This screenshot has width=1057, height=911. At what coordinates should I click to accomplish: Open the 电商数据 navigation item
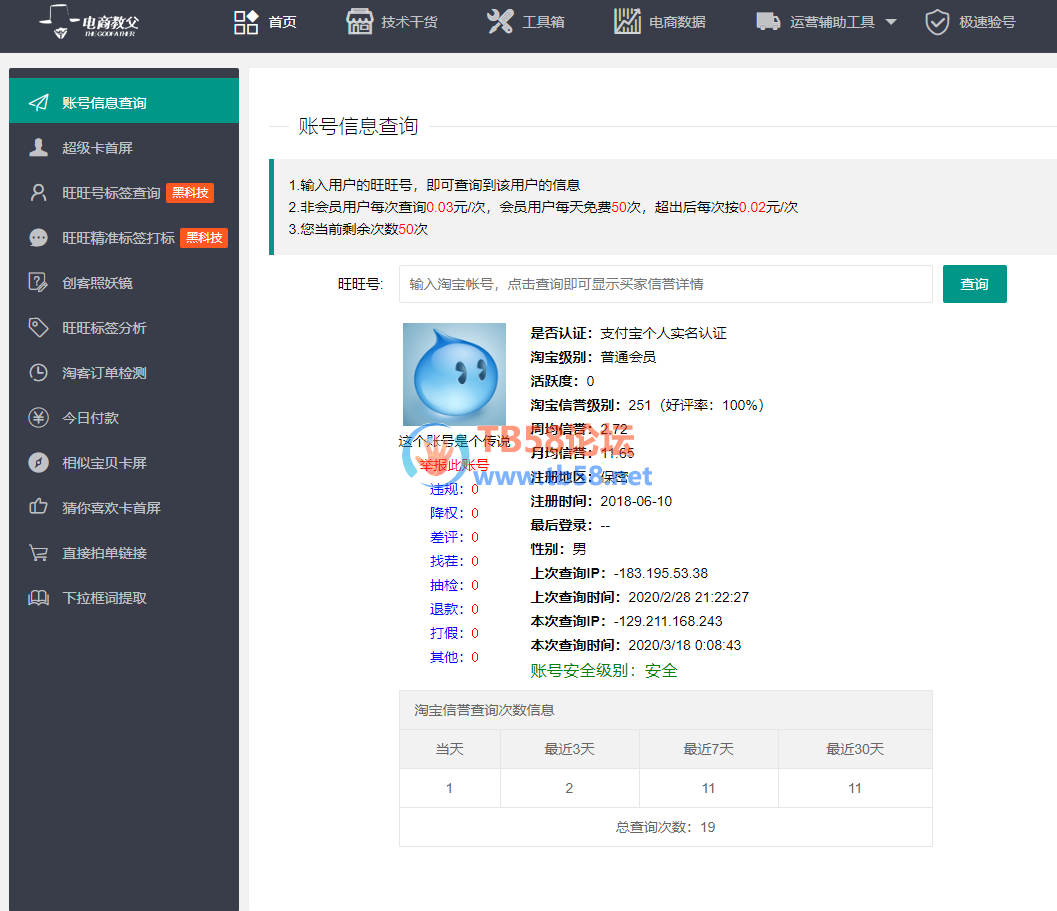pyautogui.click(x=660, y=22)
